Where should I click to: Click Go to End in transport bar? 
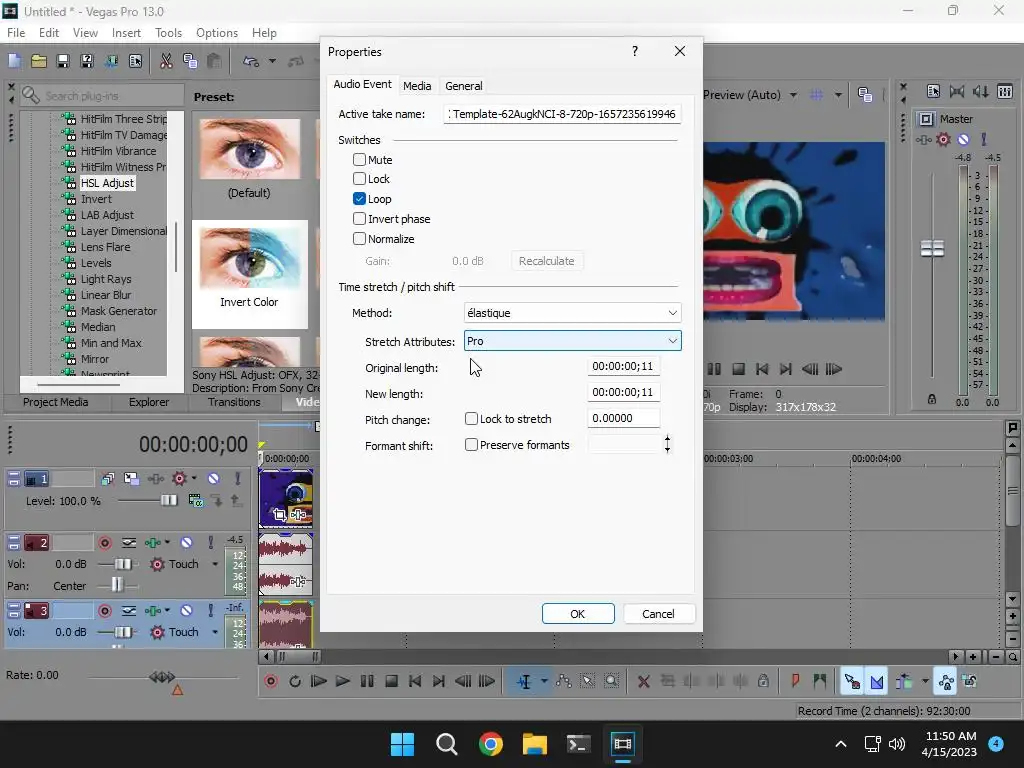click(439, 681)
